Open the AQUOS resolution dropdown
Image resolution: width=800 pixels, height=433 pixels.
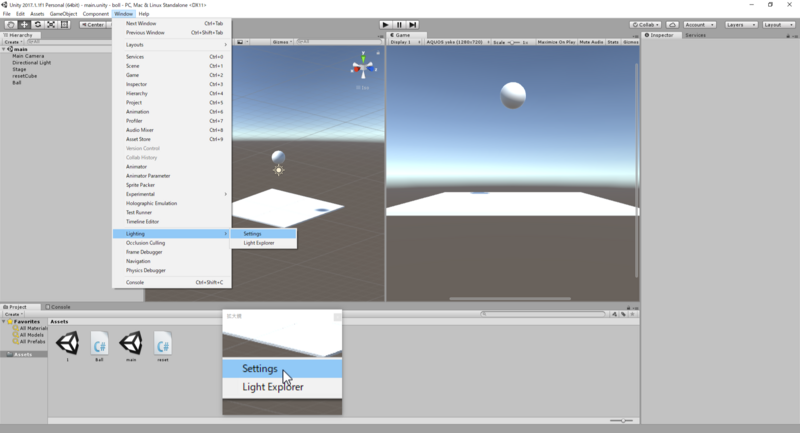(x=457, y=42)
